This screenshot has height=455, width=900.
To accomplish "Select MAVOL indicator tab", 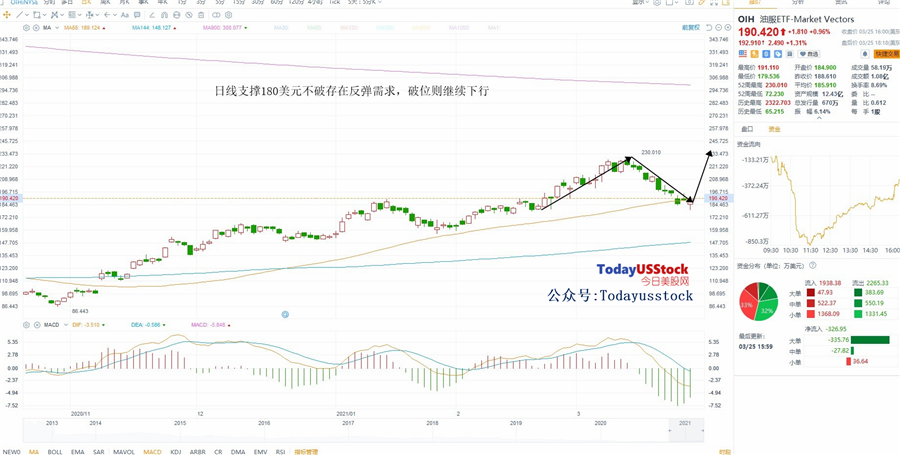I will coord(123,452).
